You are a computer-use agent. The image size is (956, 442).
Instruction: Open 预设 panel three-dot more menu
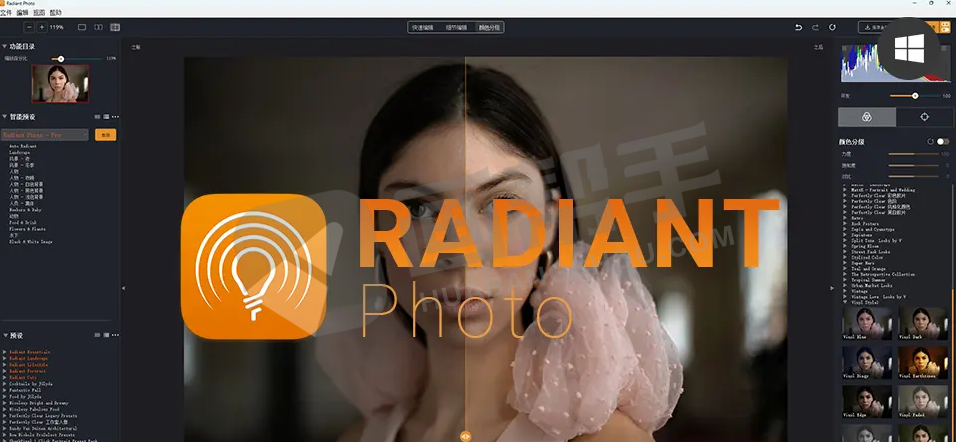click(115, 335)
